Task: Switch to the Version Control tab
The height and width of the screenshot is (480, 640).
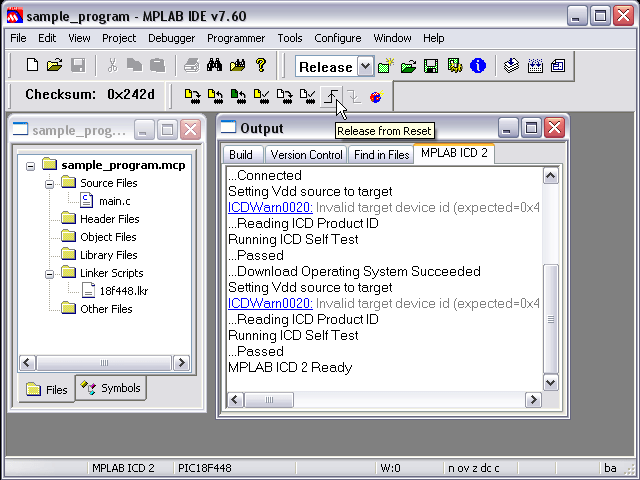Action: 306,155
